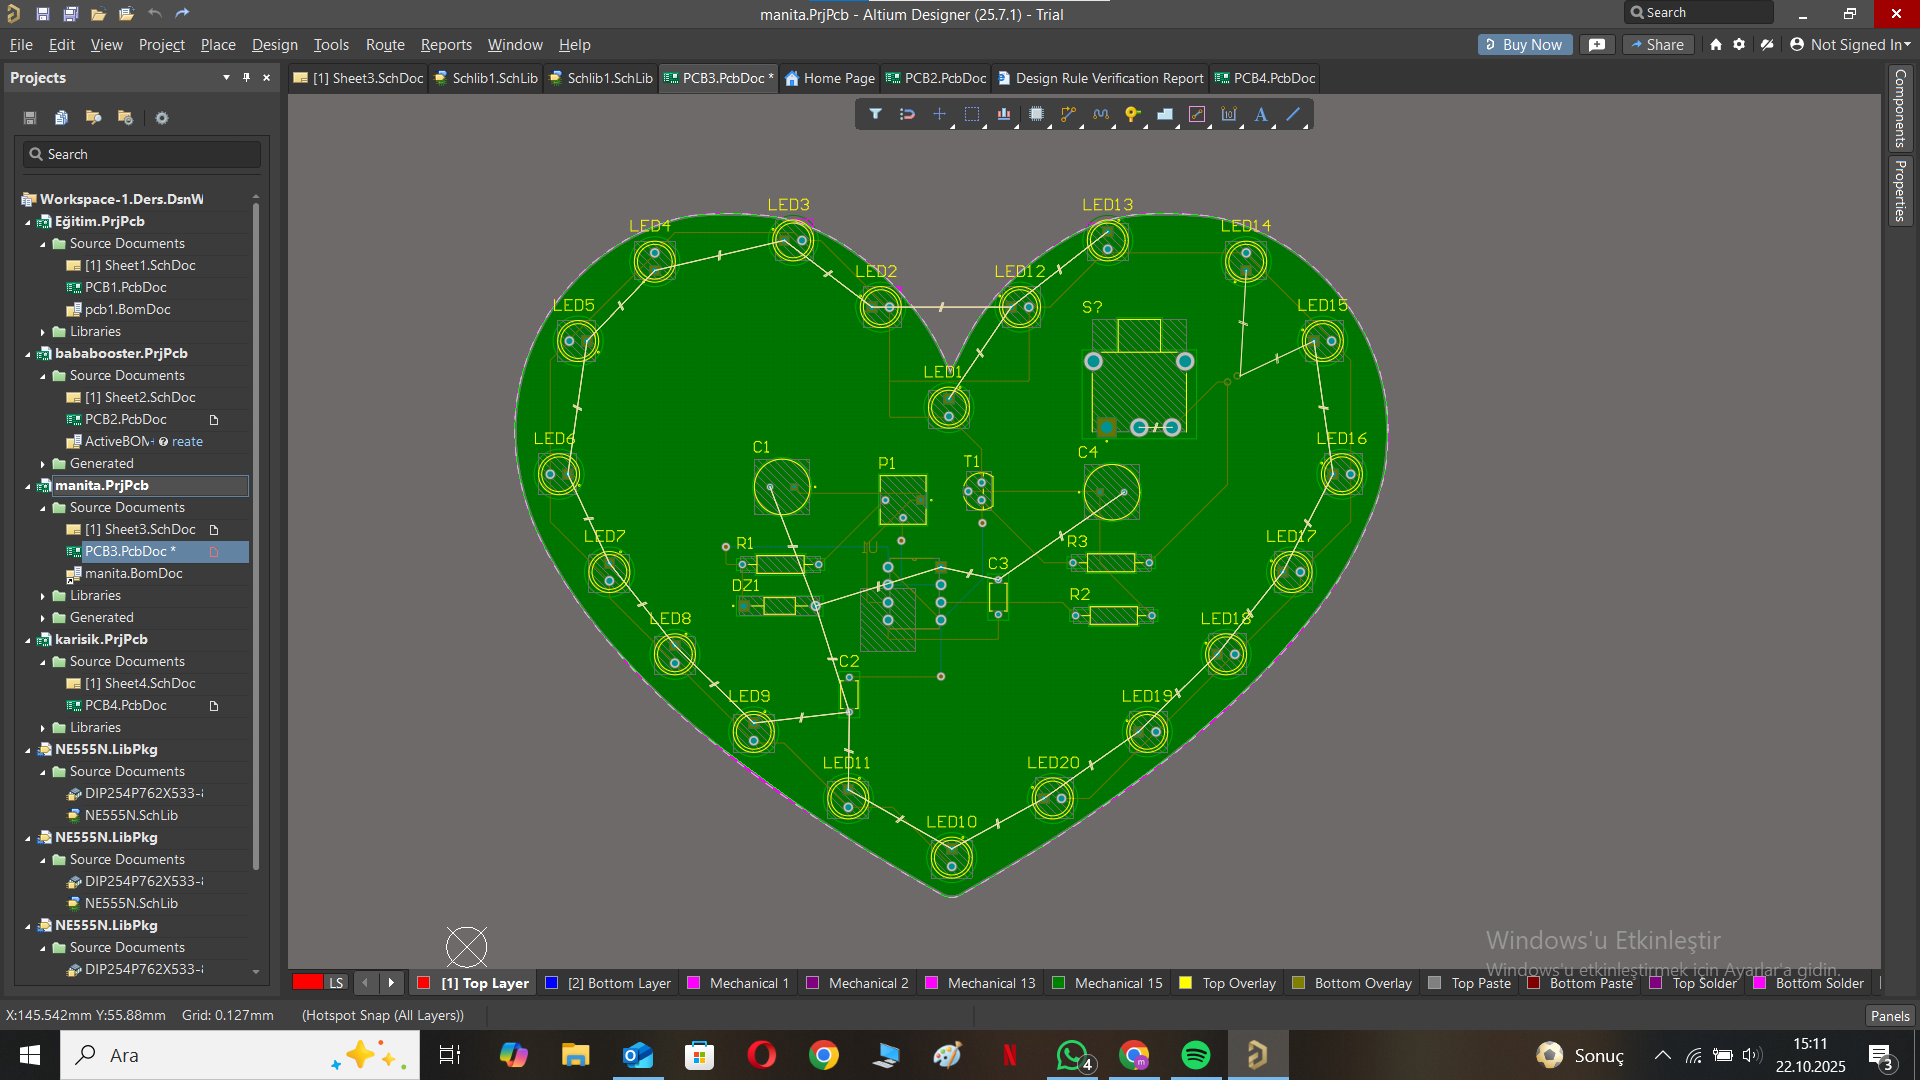Viewport: 1920px width, 1080px height.
Task: Expand Generated folder under bababooster.PrjPcb
Action: pos(43,464)
